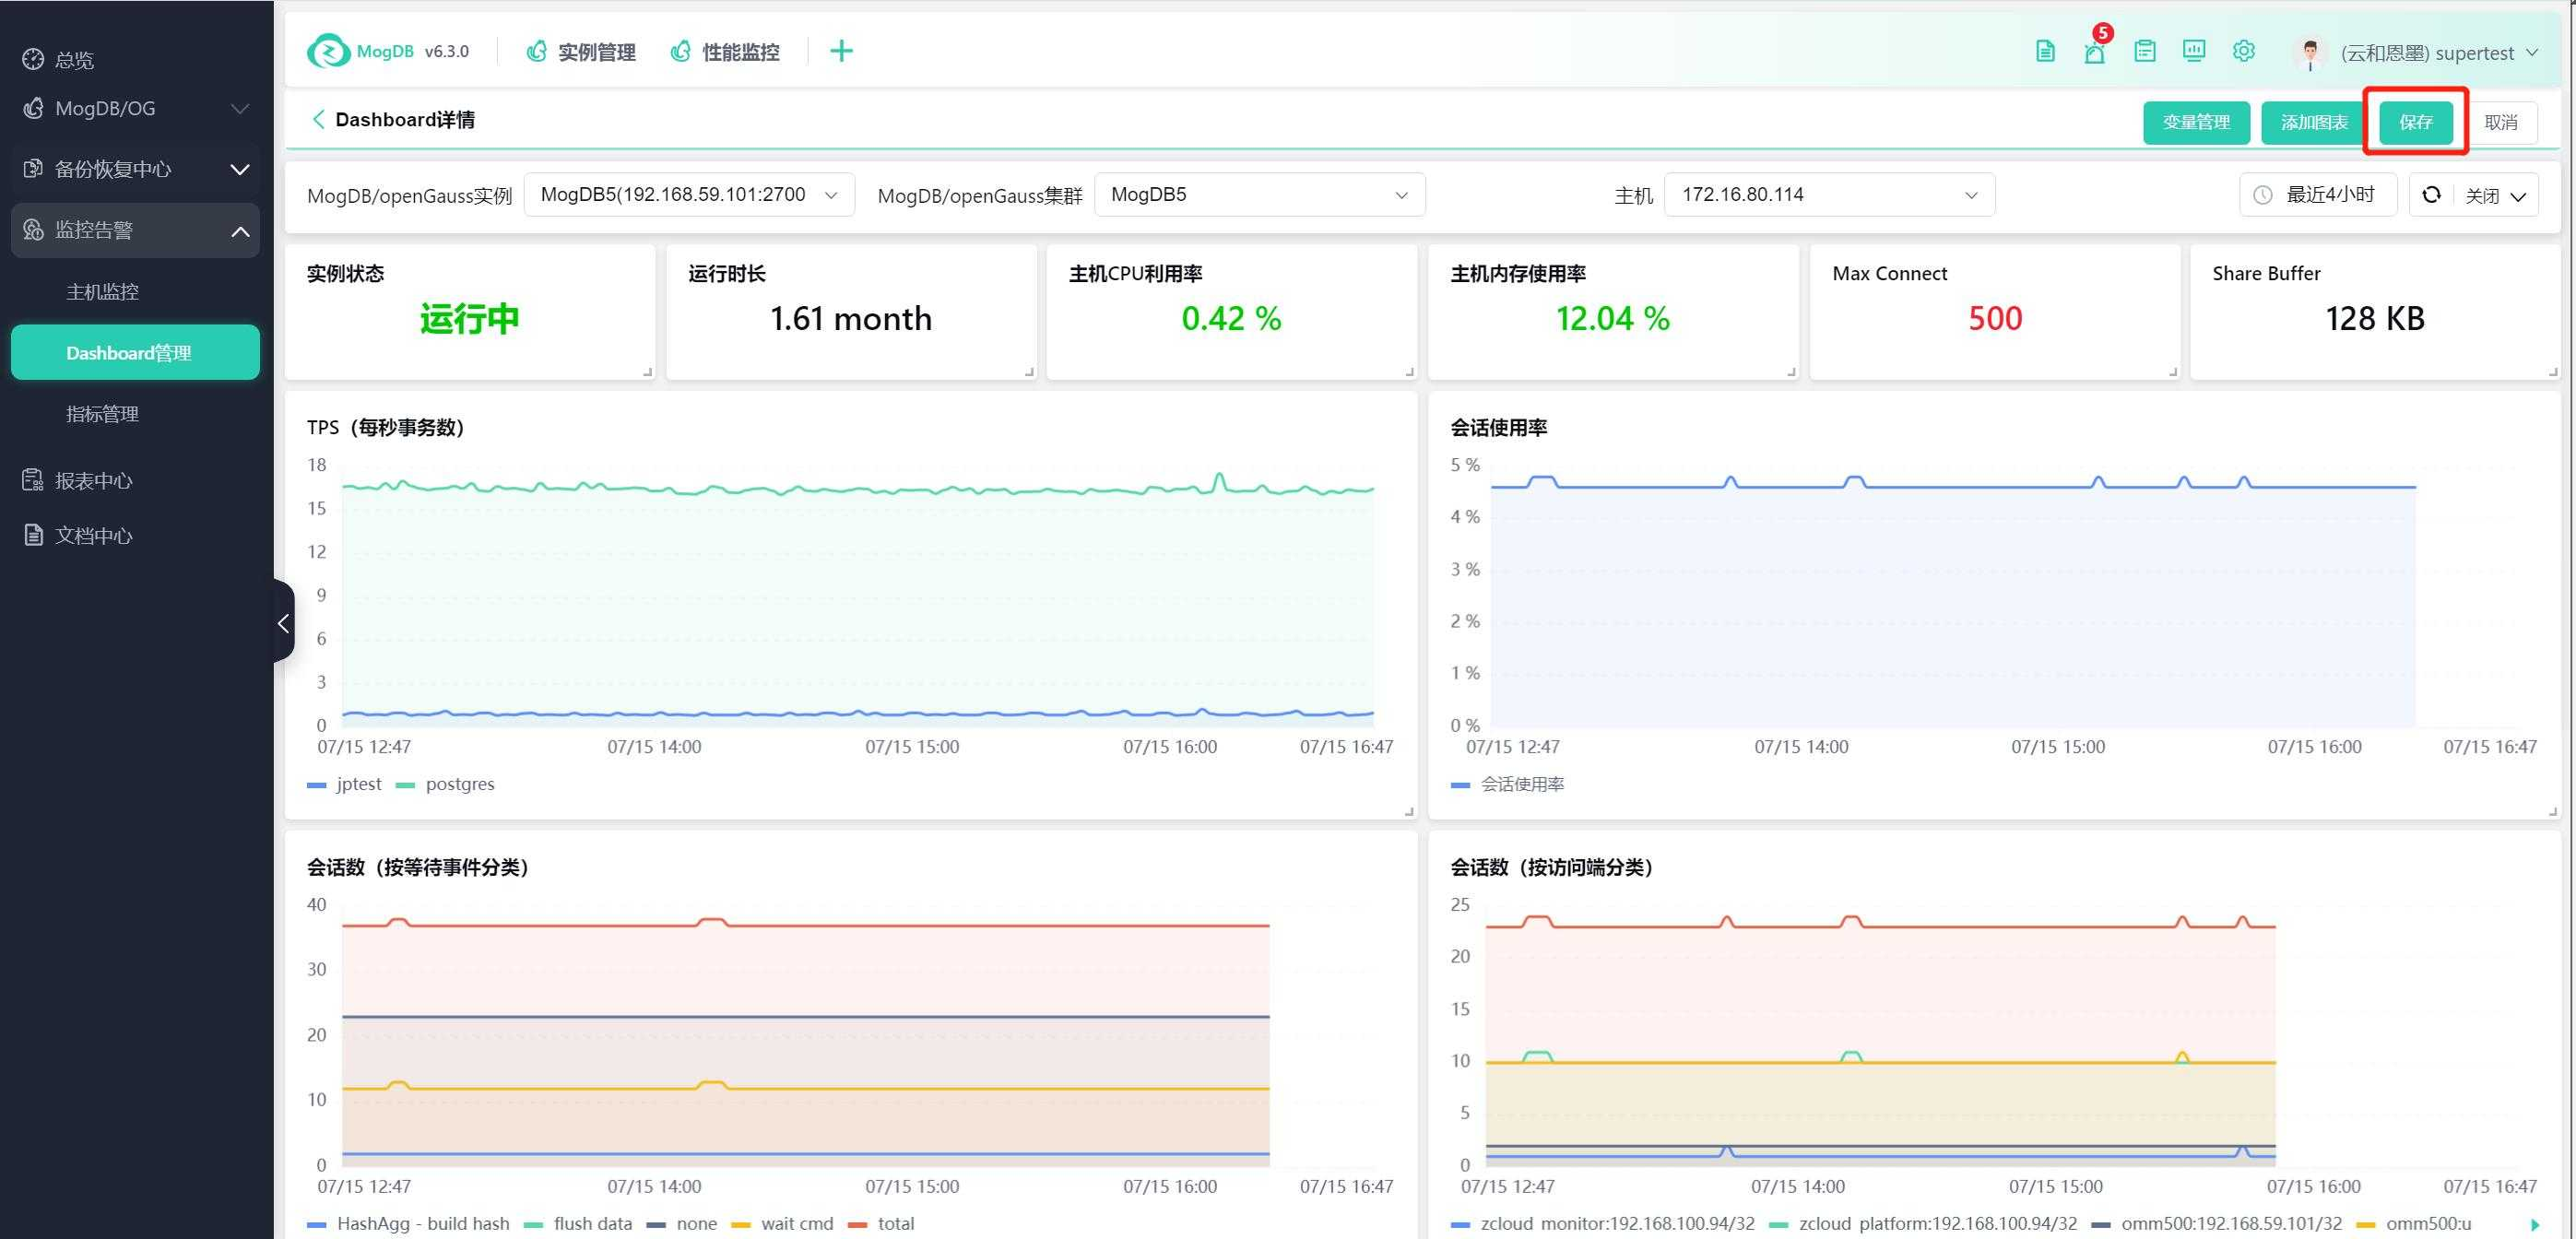Click next-page arrow in 访问端 chart legend
Image resolution: width=2576 pixels, height=1239 pixels.
(x=2534, y=1224)
